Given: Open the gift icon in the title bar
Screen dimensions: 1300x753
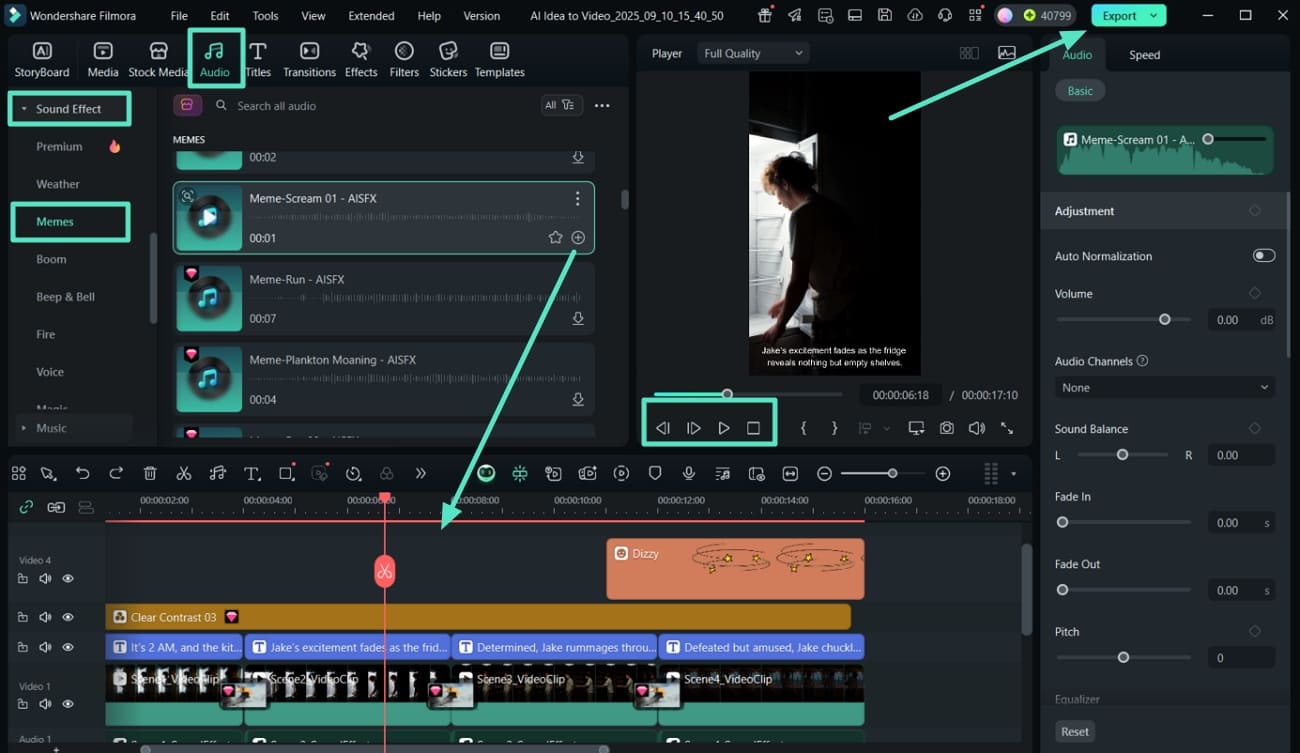Looking at the screenshot, I should [x=765, y=16].
